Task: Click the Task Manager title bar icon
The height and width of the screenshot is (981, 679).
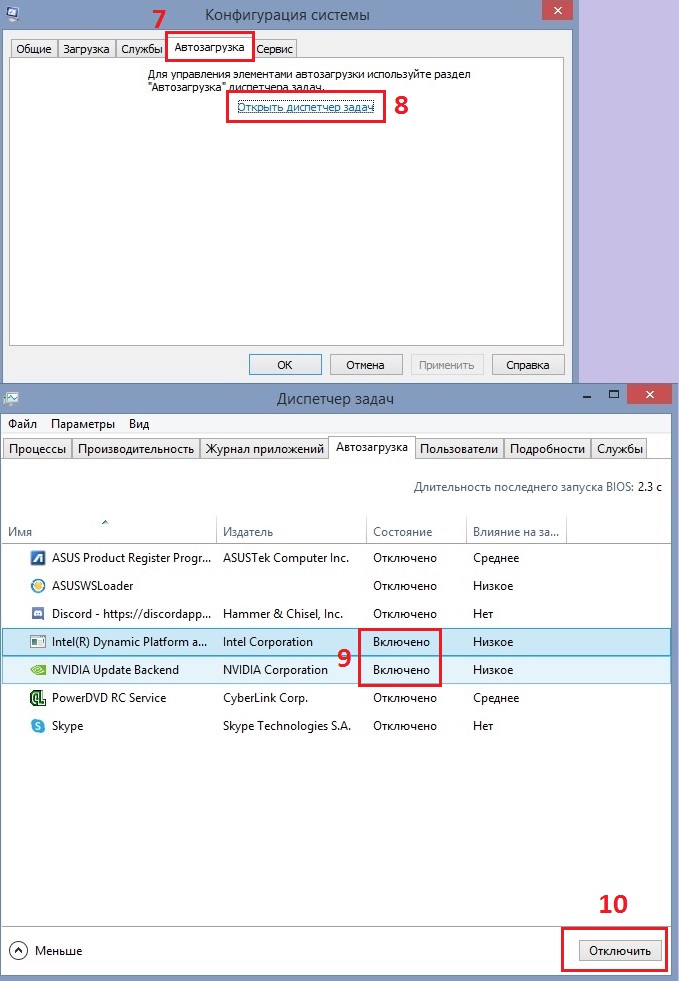Action: tap(11, 399)
